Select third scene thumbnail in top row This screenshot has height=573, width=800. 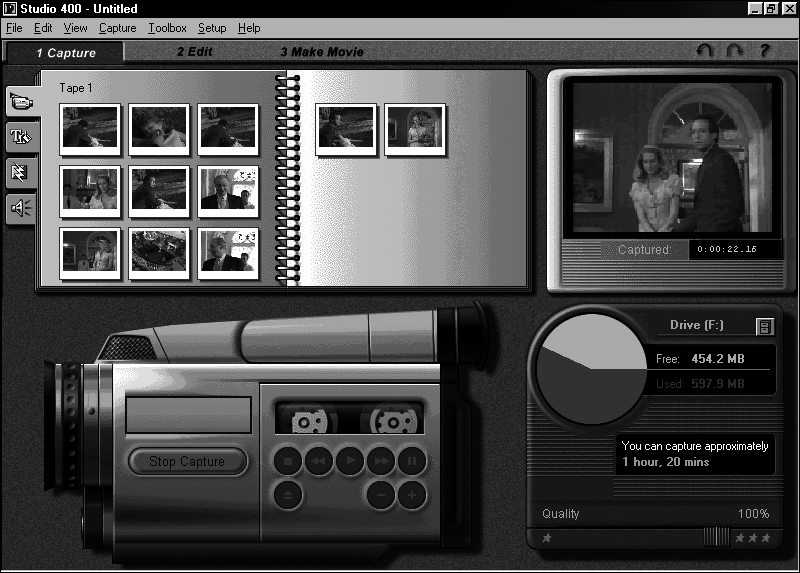(x=228, y=130)
